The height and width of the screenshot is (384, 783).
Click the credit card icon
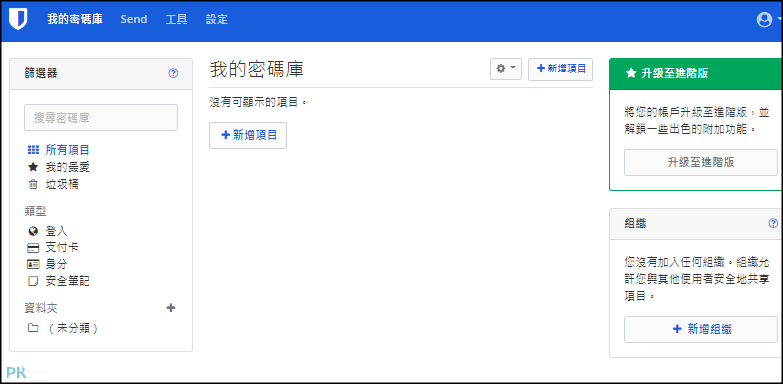(33, 248)
